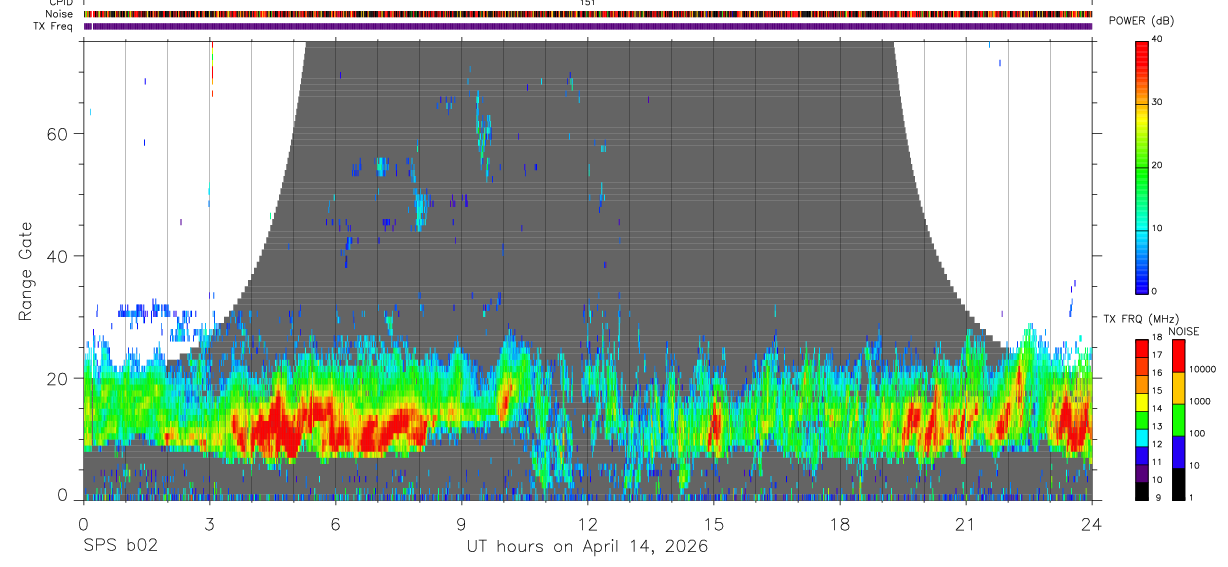Pick the yellow 14-15 MHz TX FRQ swatch
The image size is (1228, 567).
pyautogui.click(x=1142, y=403)
